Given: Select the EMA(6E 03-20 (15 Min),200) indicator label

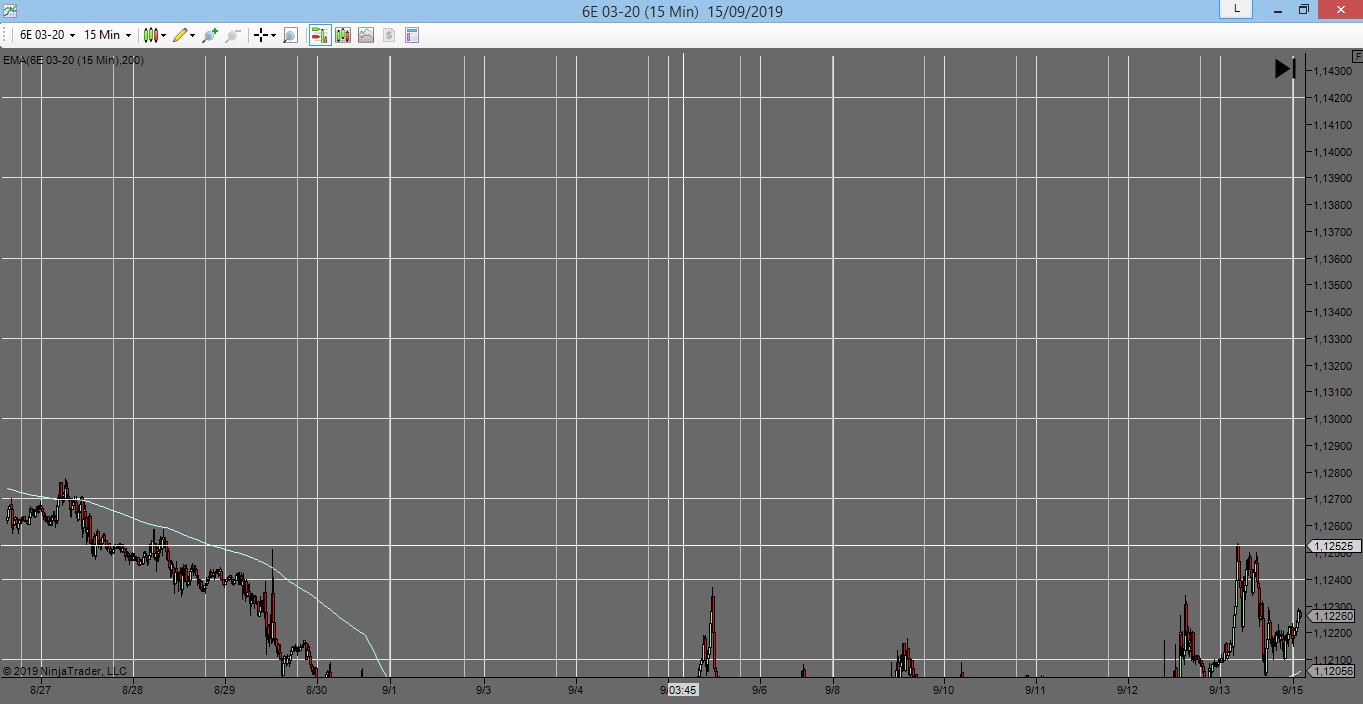Looking at the screenshot, I should 73,61.
